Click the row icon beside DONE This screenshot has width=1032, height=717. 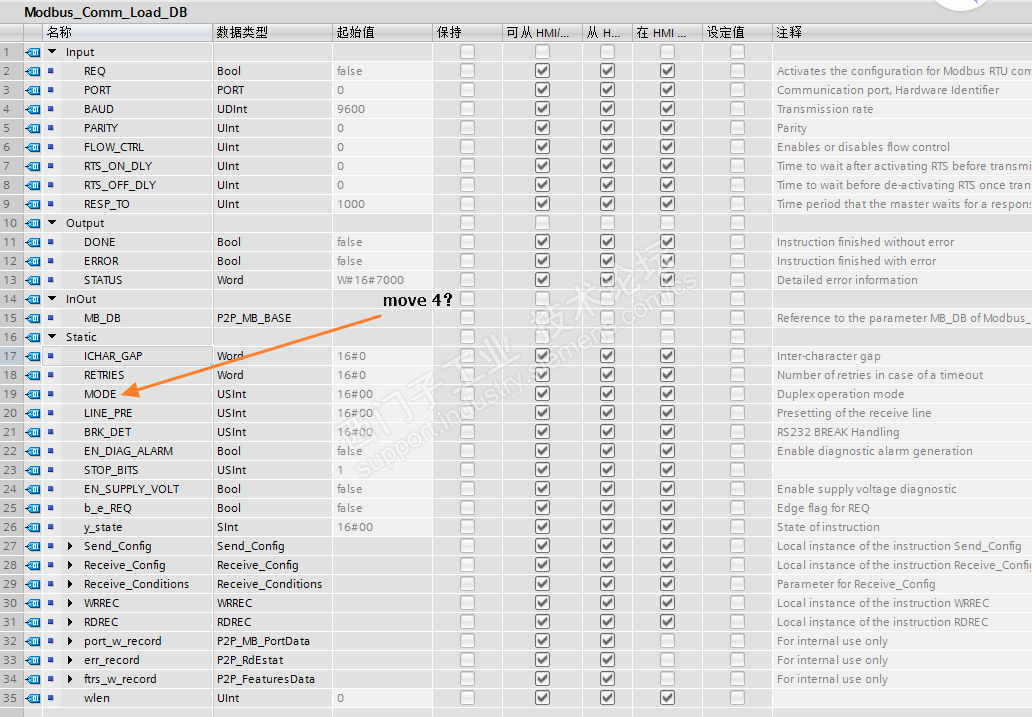click(x=33, y=242)
